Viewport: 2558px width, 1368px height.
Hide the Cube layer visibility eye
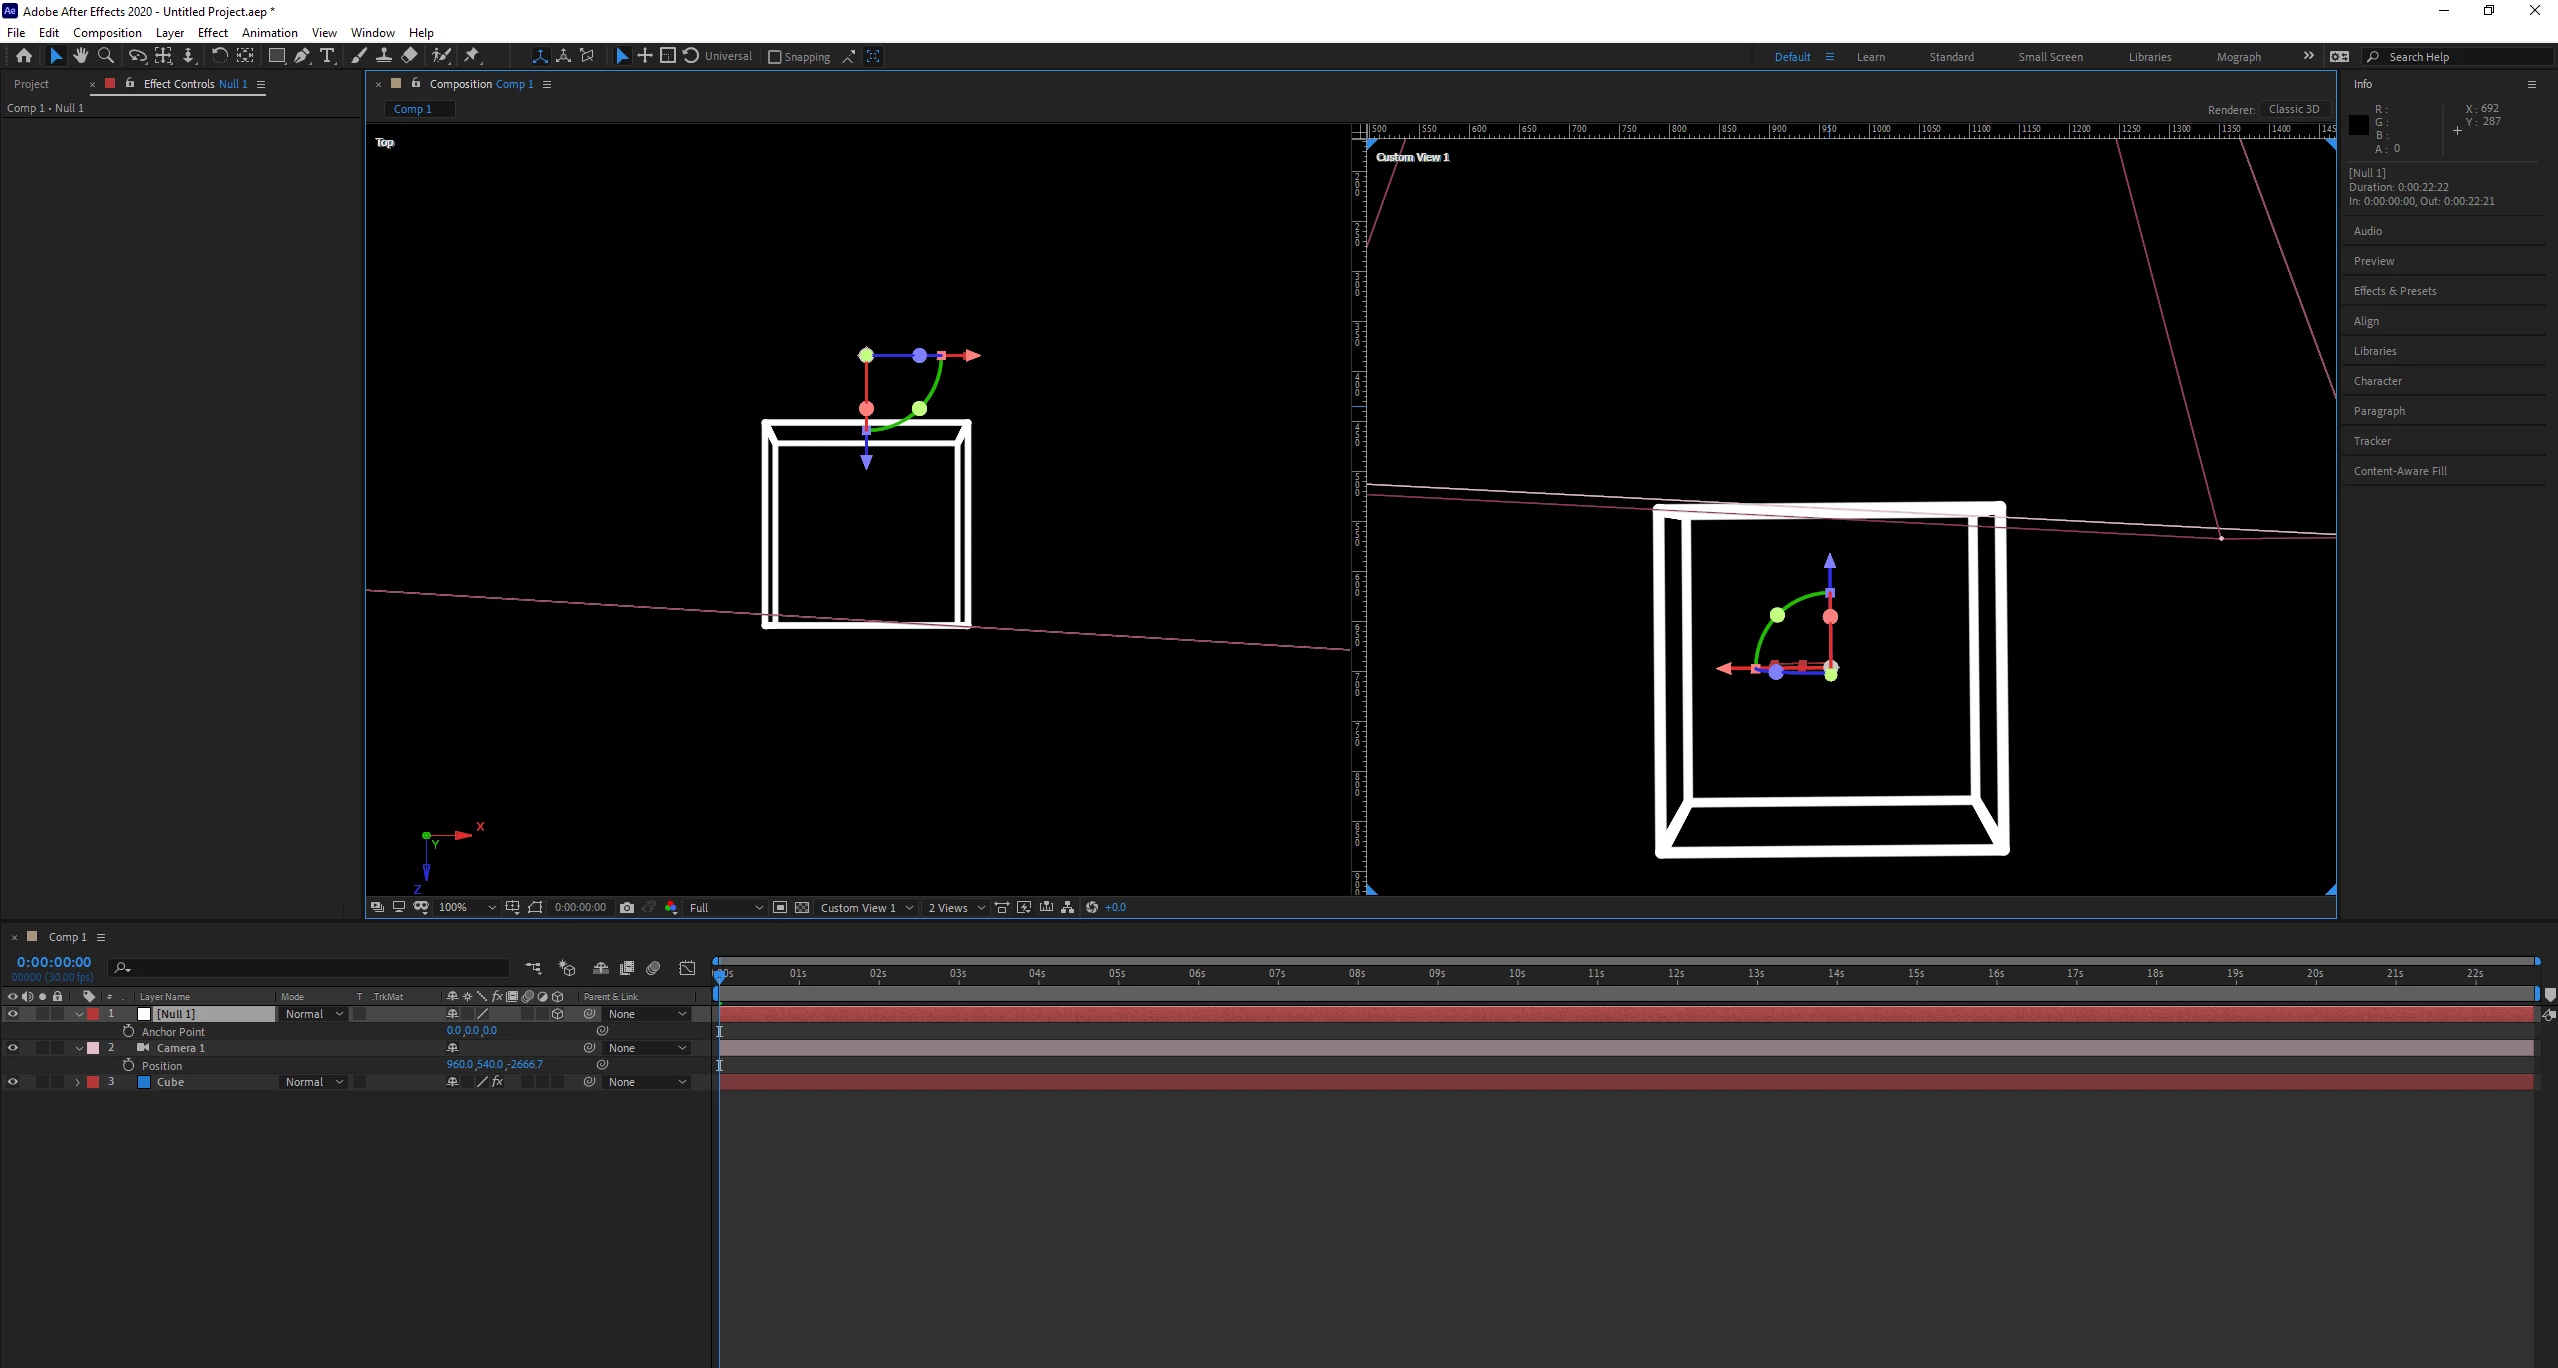[x=13, y=1082]
